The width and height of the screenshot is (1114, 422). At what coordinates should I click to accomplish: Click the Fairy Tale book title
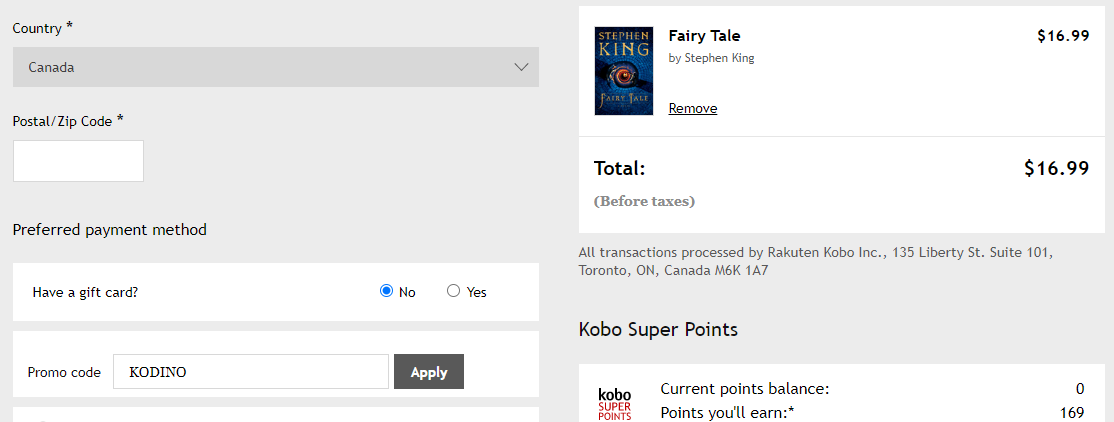704,36
